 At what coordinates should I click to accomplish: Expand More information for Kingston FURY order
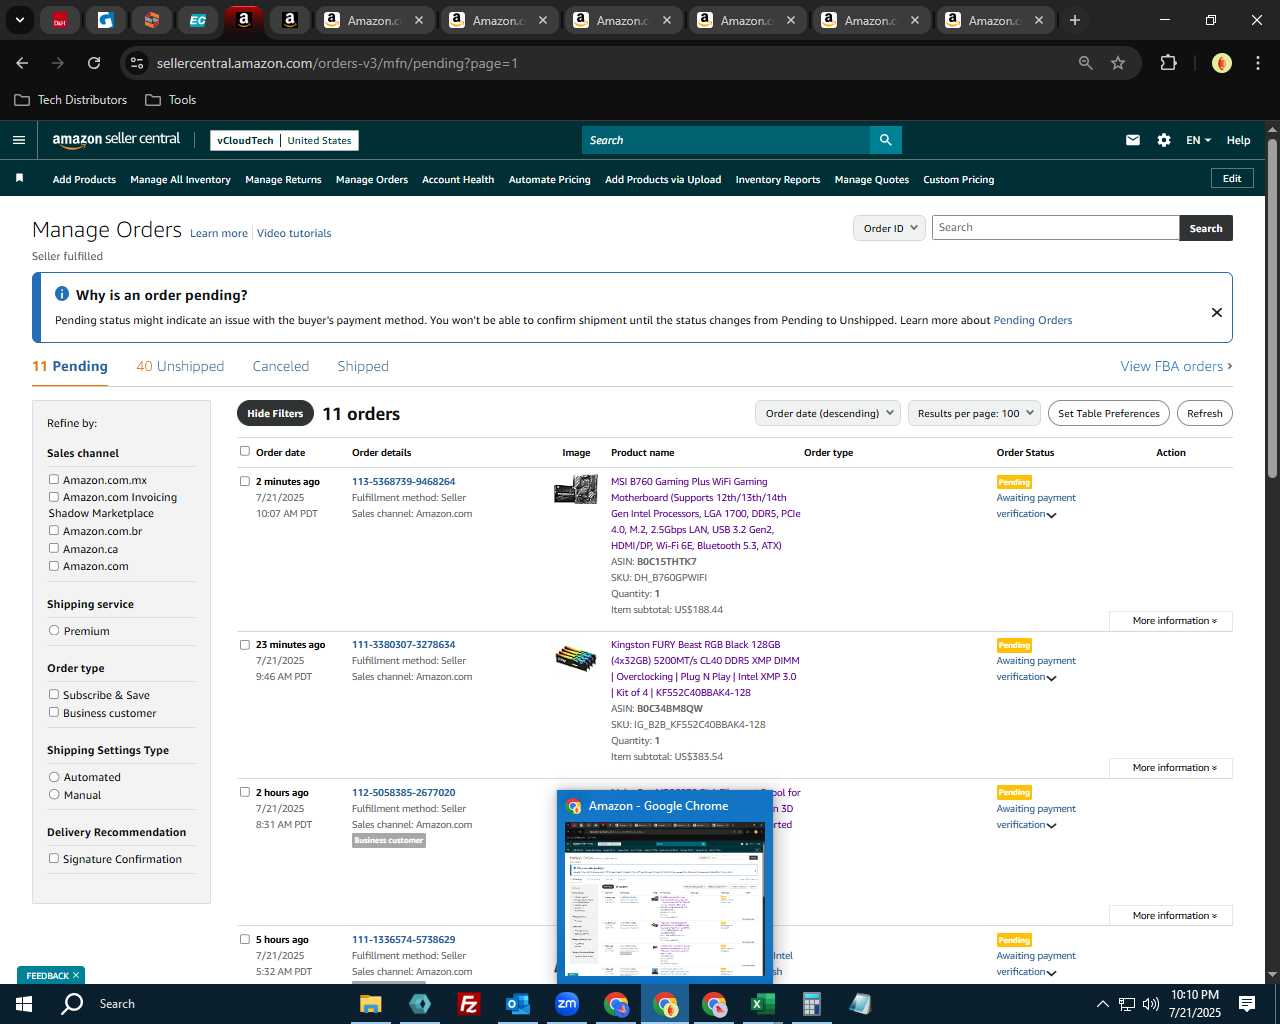pos(1171,768)
